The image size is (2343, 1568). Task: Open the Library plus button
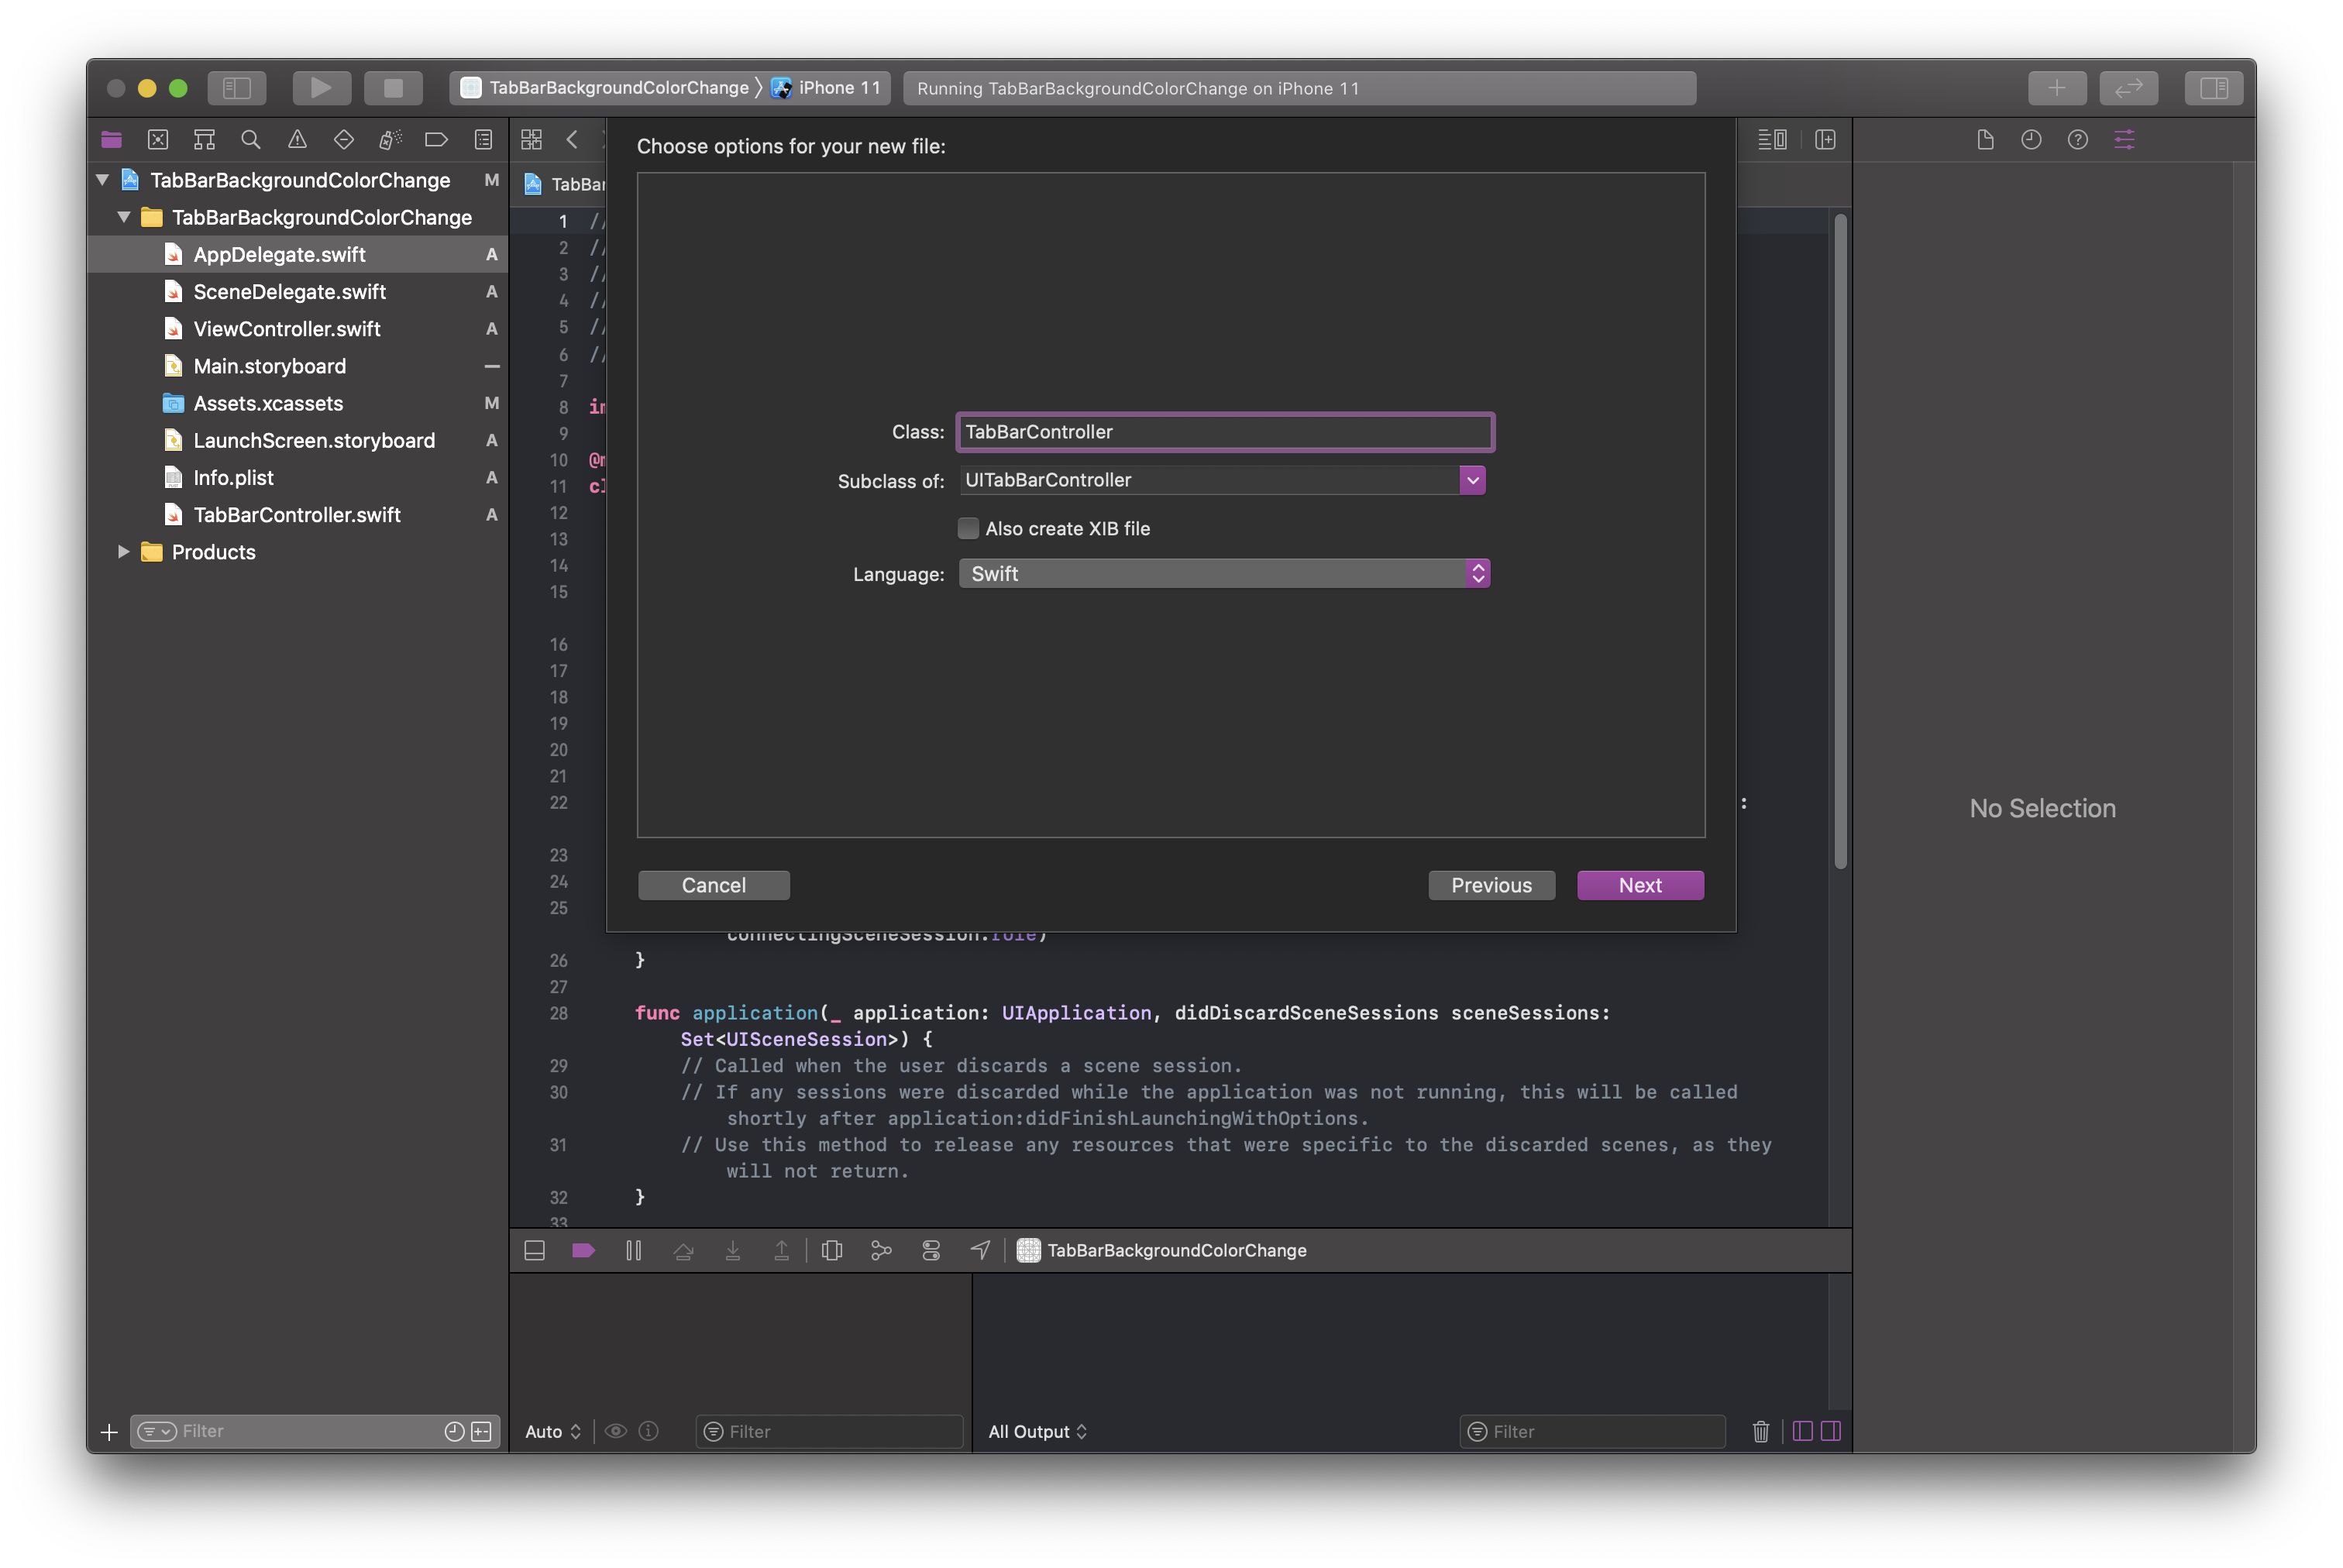pos(2056,88)
